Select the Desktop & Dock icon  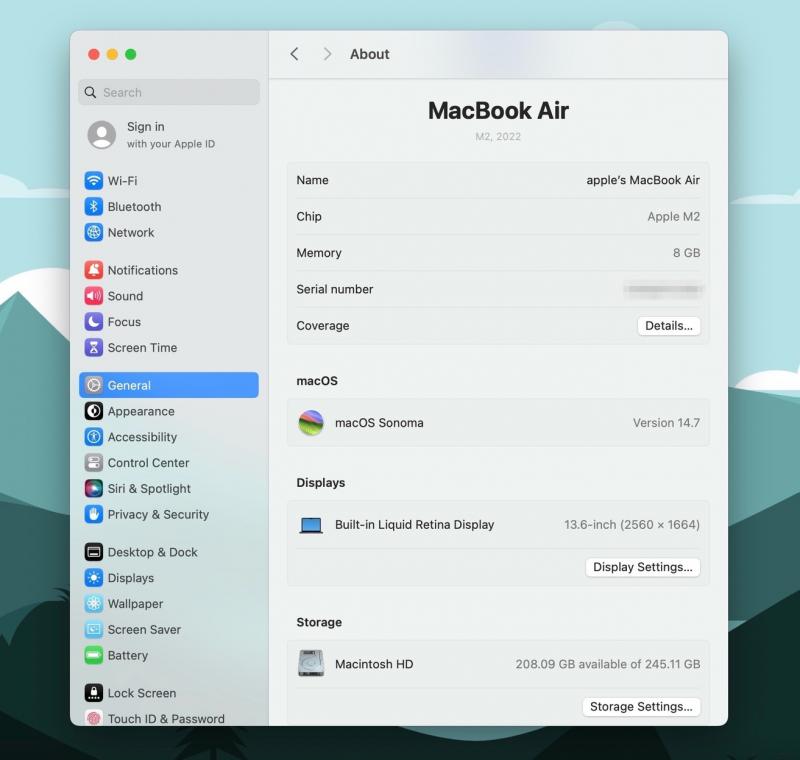(93, 552)
